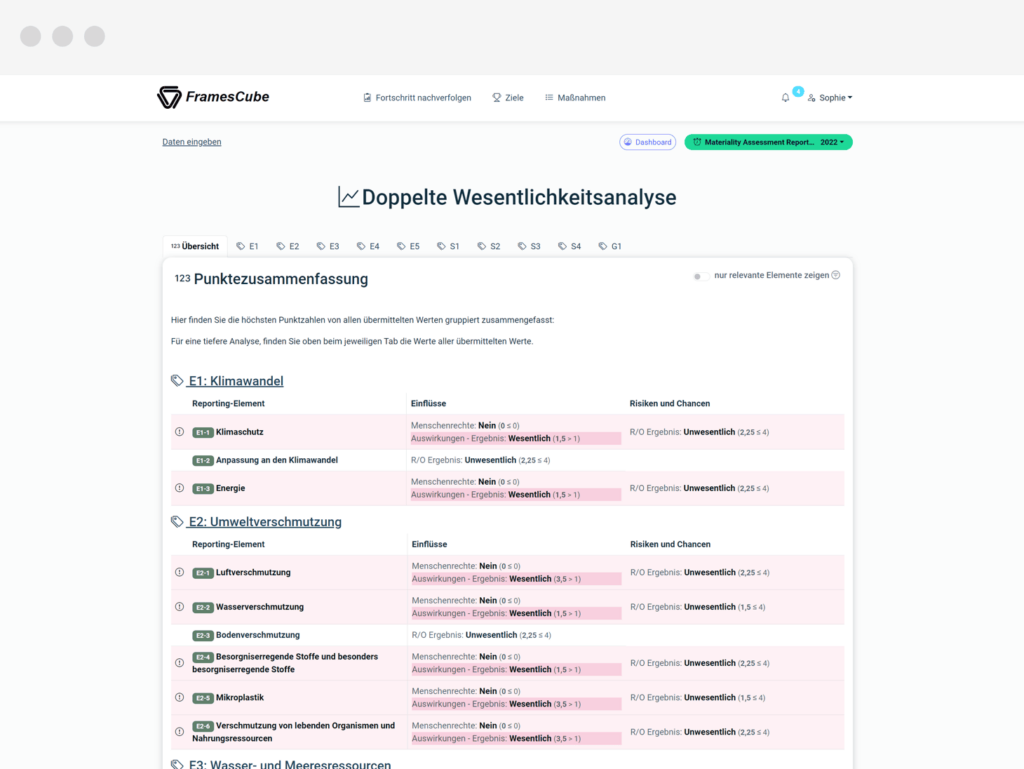Click the chart icon beside the page title
Screen dimensions: 1024x769
[x=348, y=197]
